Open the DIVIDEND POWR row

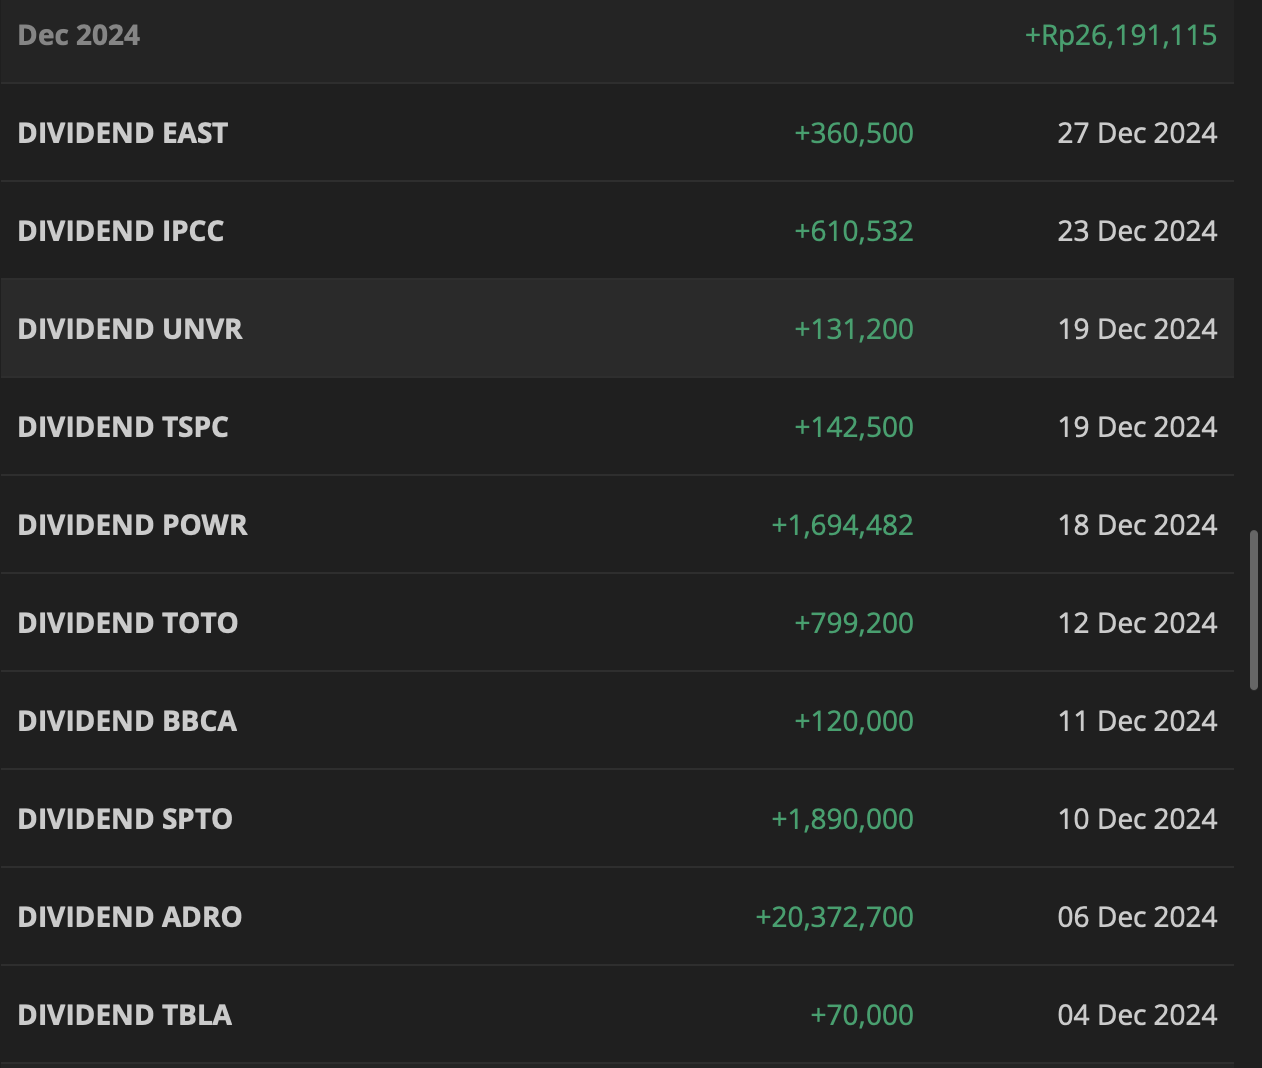coord(132,525)
